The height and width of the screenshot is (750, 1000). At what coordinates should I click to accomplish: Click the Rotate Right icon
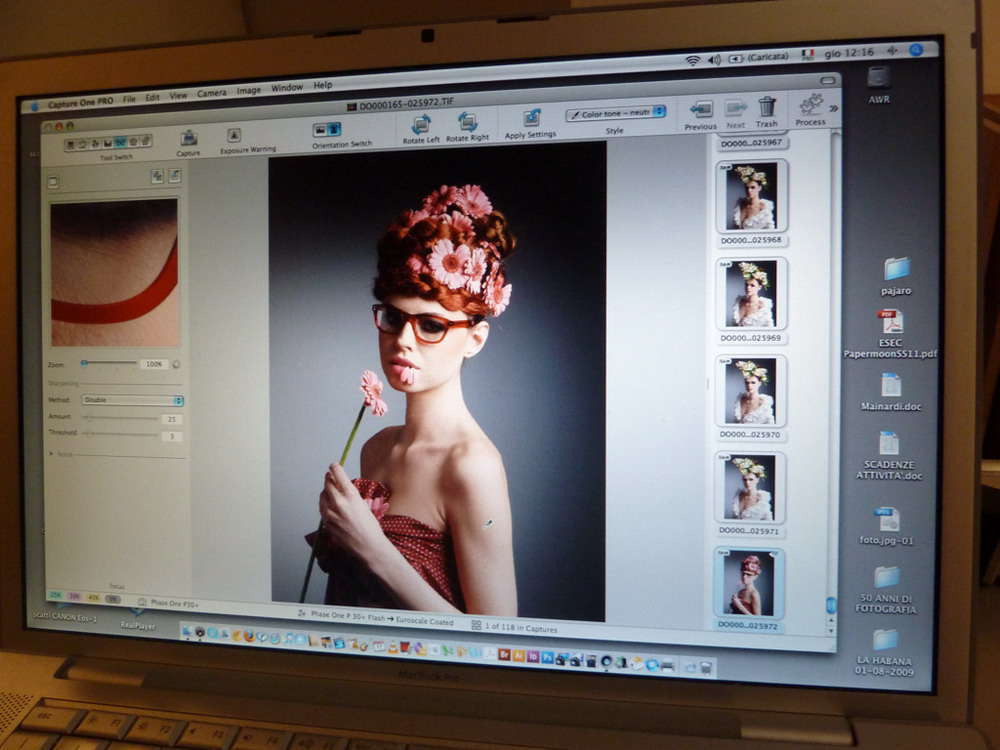(x=467, y=122)
